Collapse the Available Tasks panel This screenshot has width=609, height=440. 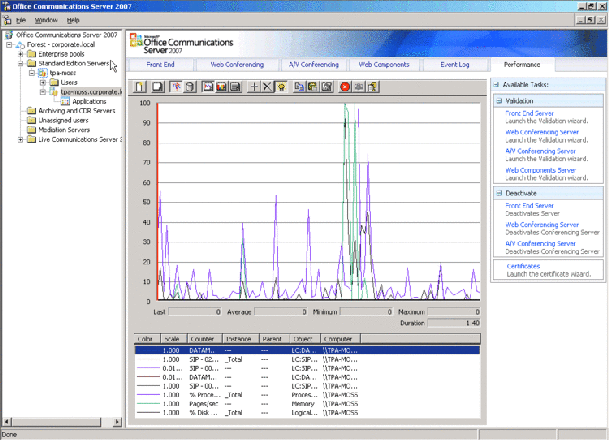click(x=496, y=84)
